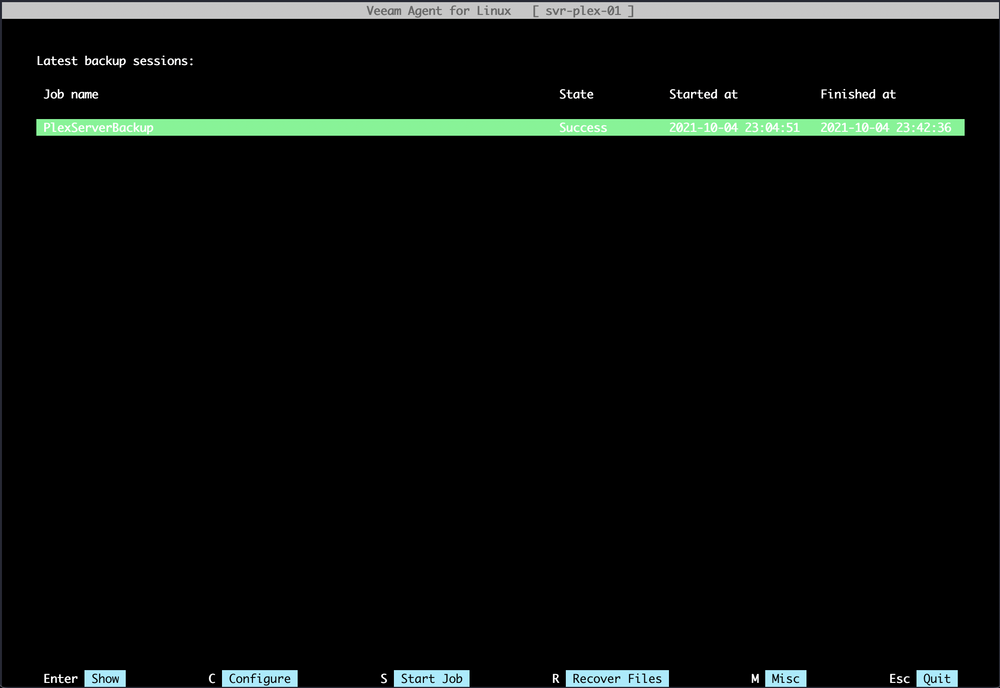Click the start time 2021-10-04 23:04:51
The width and height of the screenshot is (1000, 688).
coord(734,128)
